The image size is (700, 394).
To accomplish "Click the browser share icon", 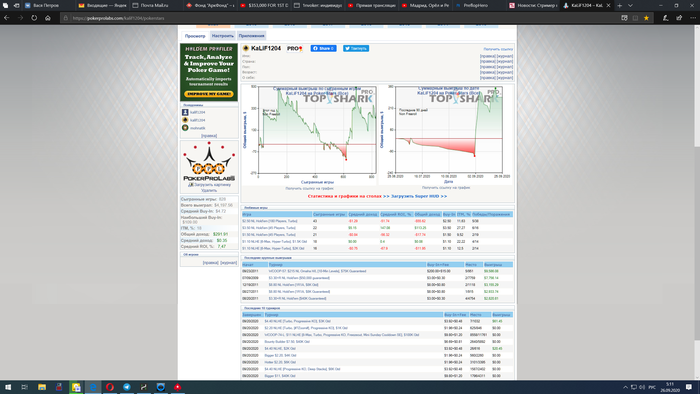I will [x=679, y=18].
